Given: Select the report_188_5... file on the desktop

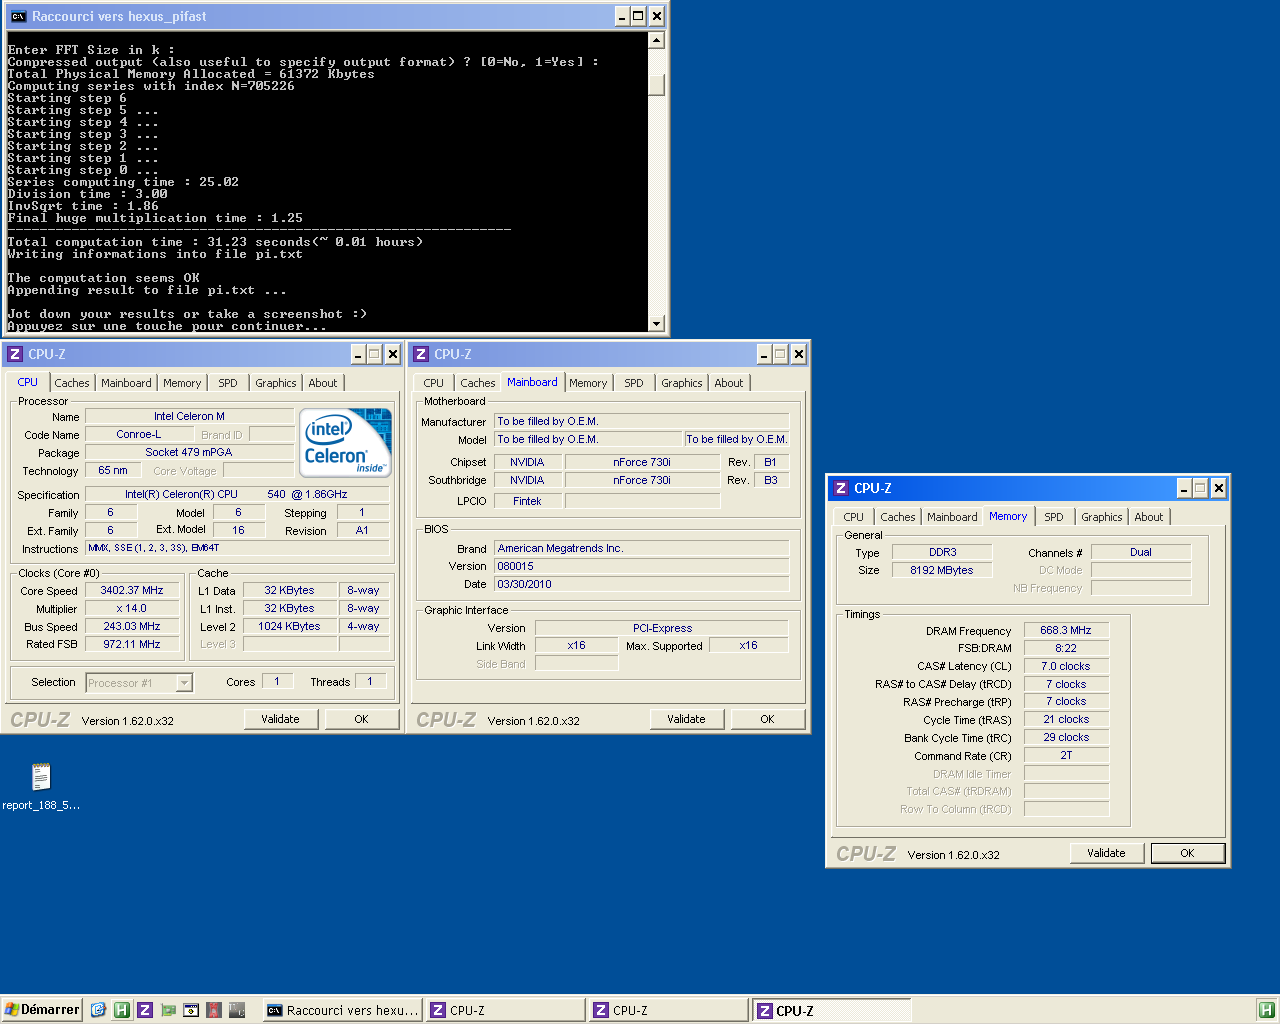Looking at the screenshot, I should click(41, 786).
